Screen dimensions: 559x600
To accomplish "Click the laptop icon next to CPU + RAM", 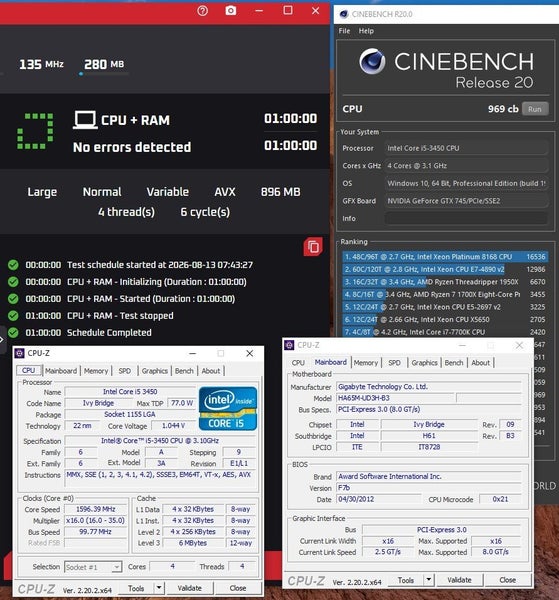I will click(85, 120).
